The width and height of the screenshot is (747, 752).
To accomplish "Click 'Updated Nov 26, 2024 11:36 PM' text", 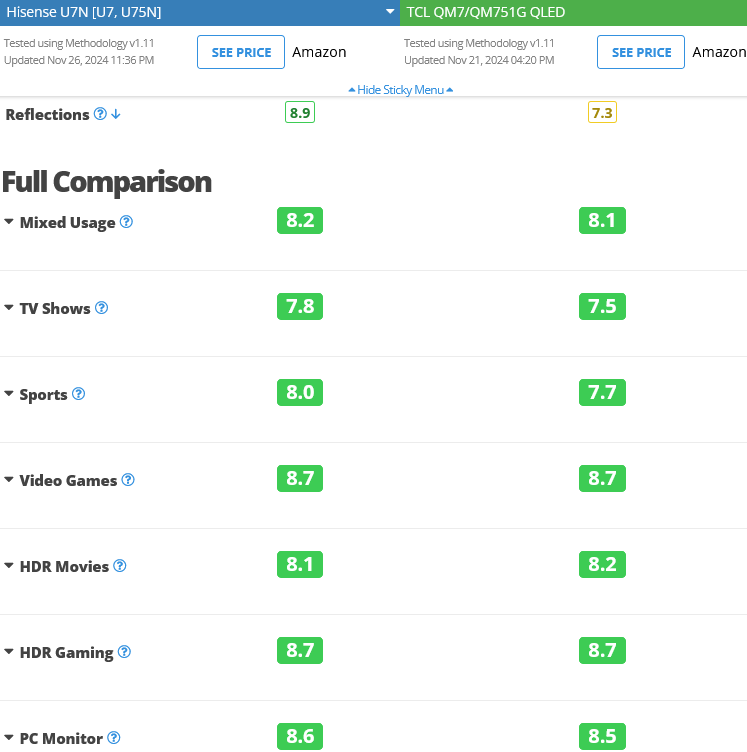I will pos(79,60).
